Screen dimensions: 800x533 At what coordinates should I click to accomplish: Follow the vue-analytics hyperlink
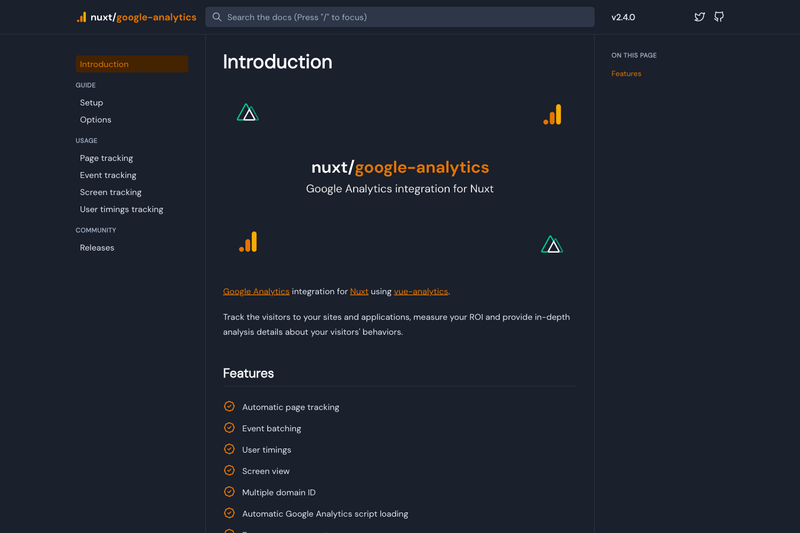421,291
